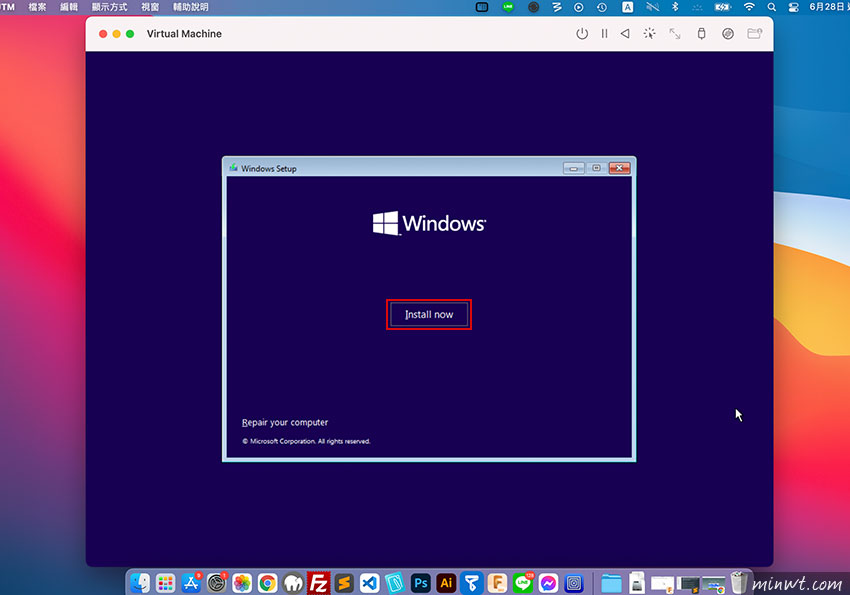Open the 編輯 menu
Viewport: 850px width, 595px height.
click(x=69, y=7)
